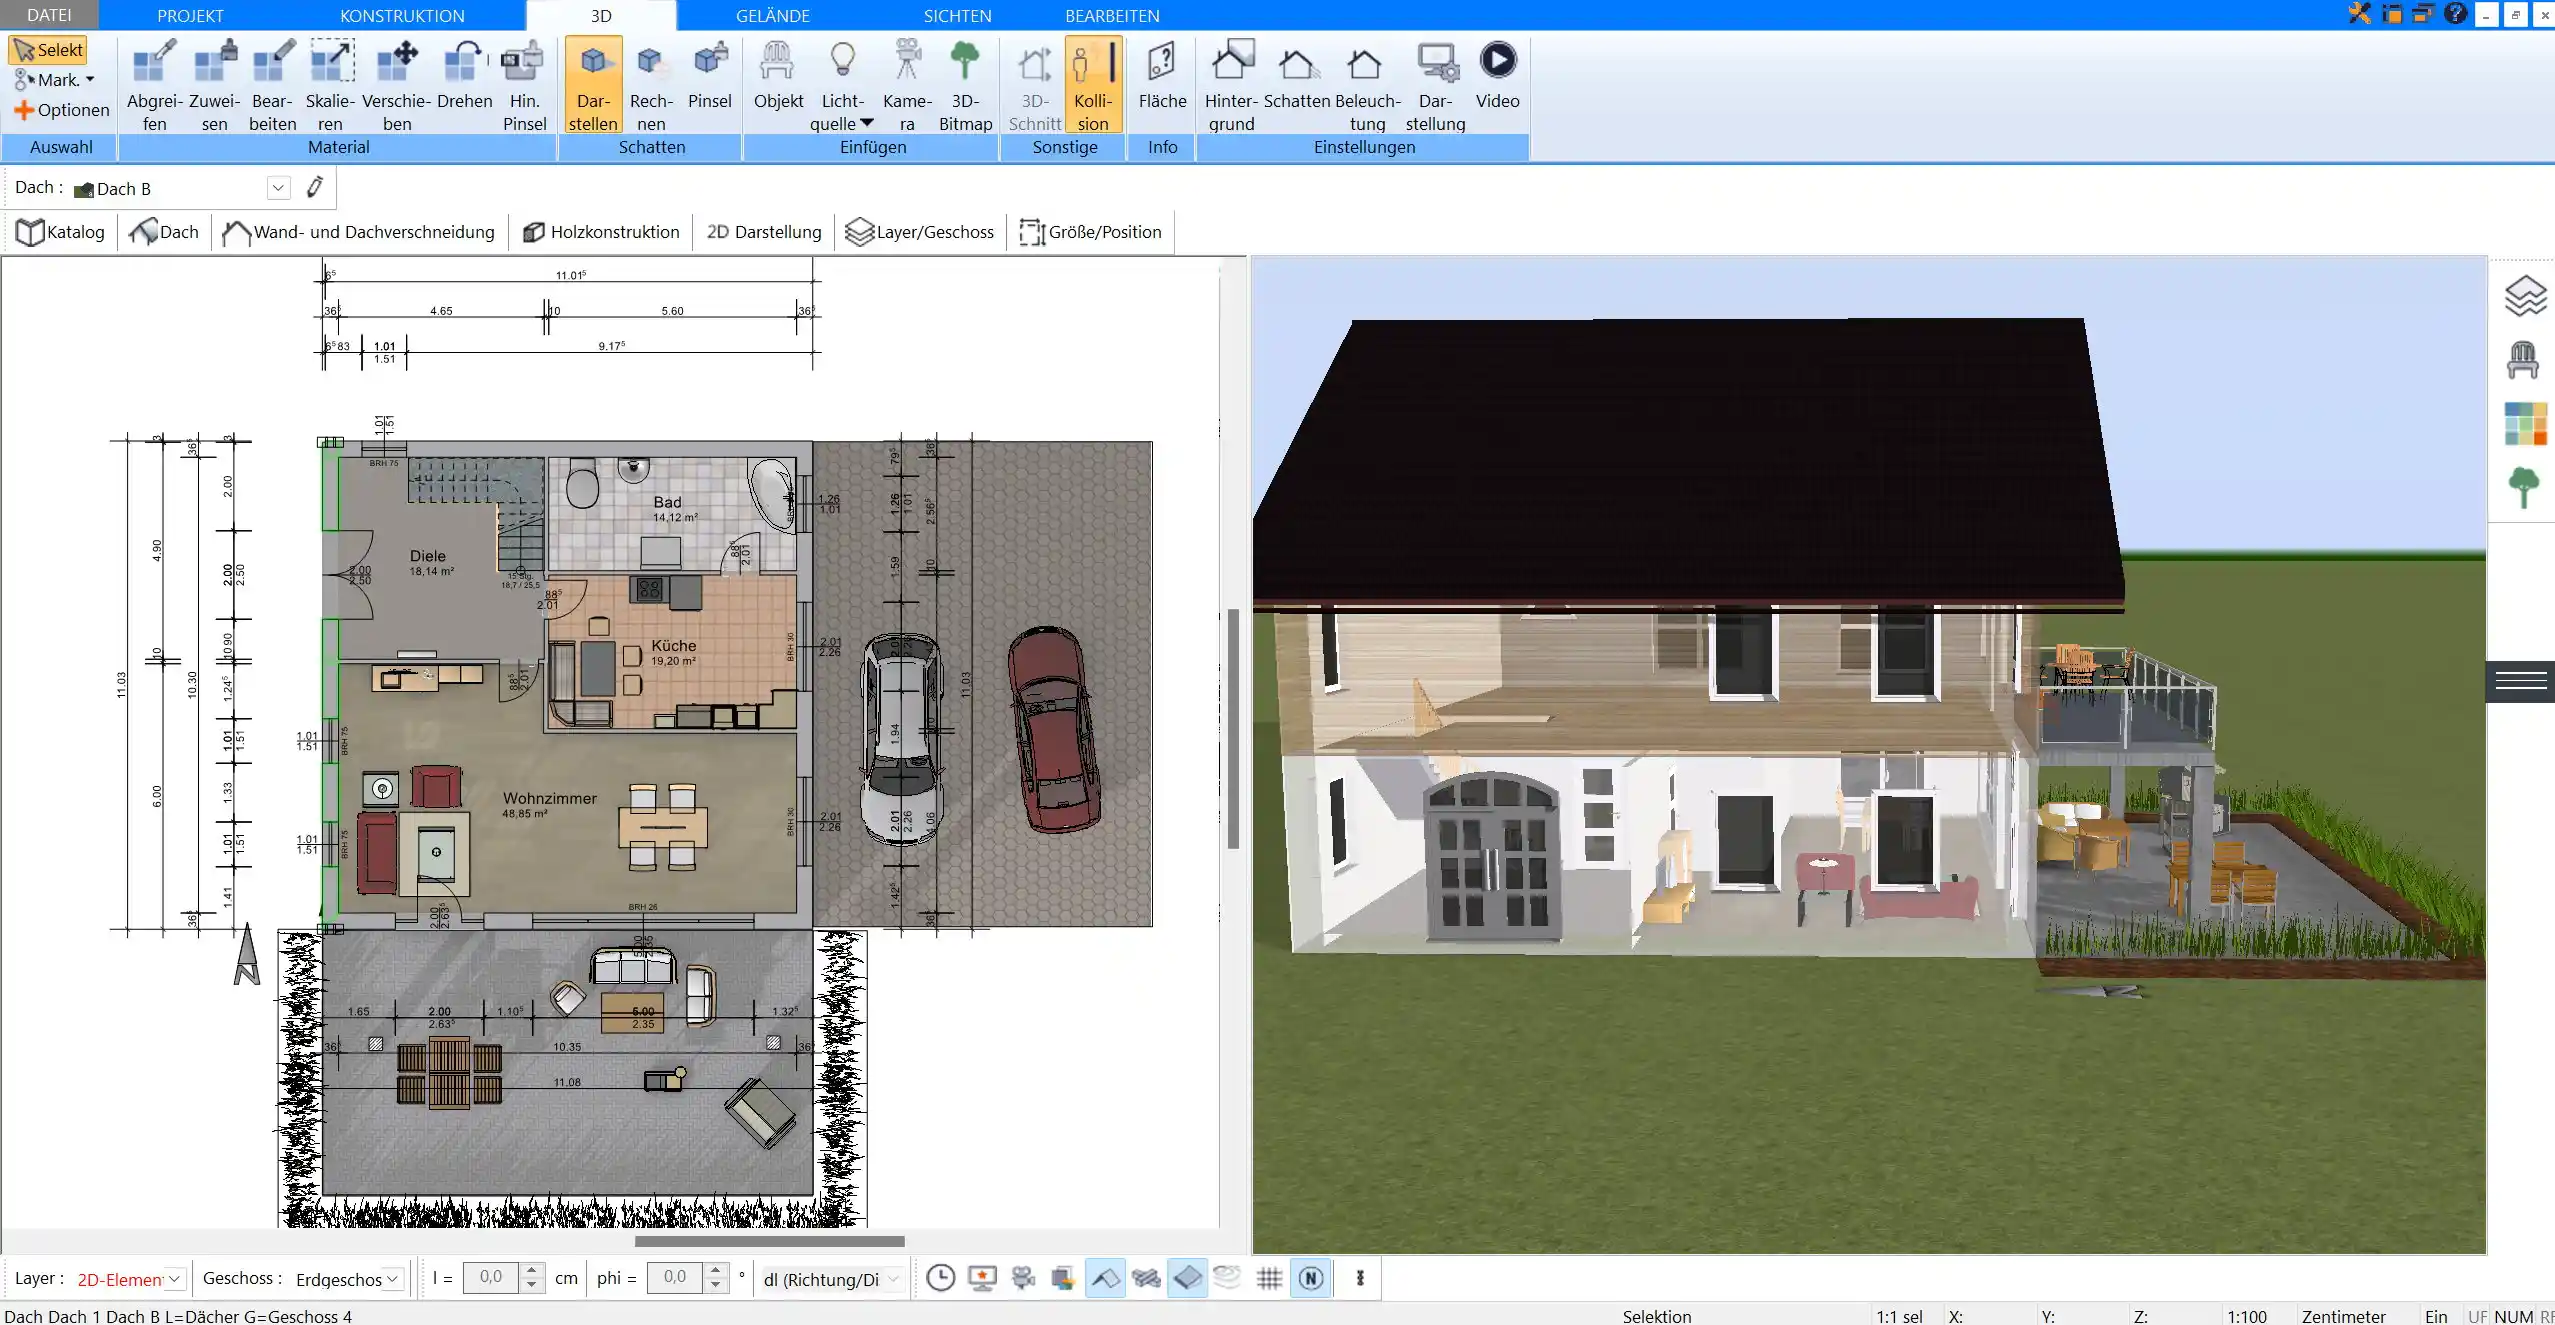
Task: Toggle Darstellen shadow display
Action: [x=593, y=85]
